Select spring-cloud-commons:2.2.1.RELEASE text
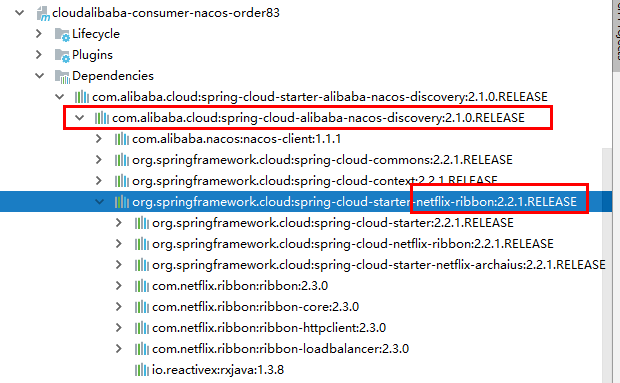 click(403, 160)
